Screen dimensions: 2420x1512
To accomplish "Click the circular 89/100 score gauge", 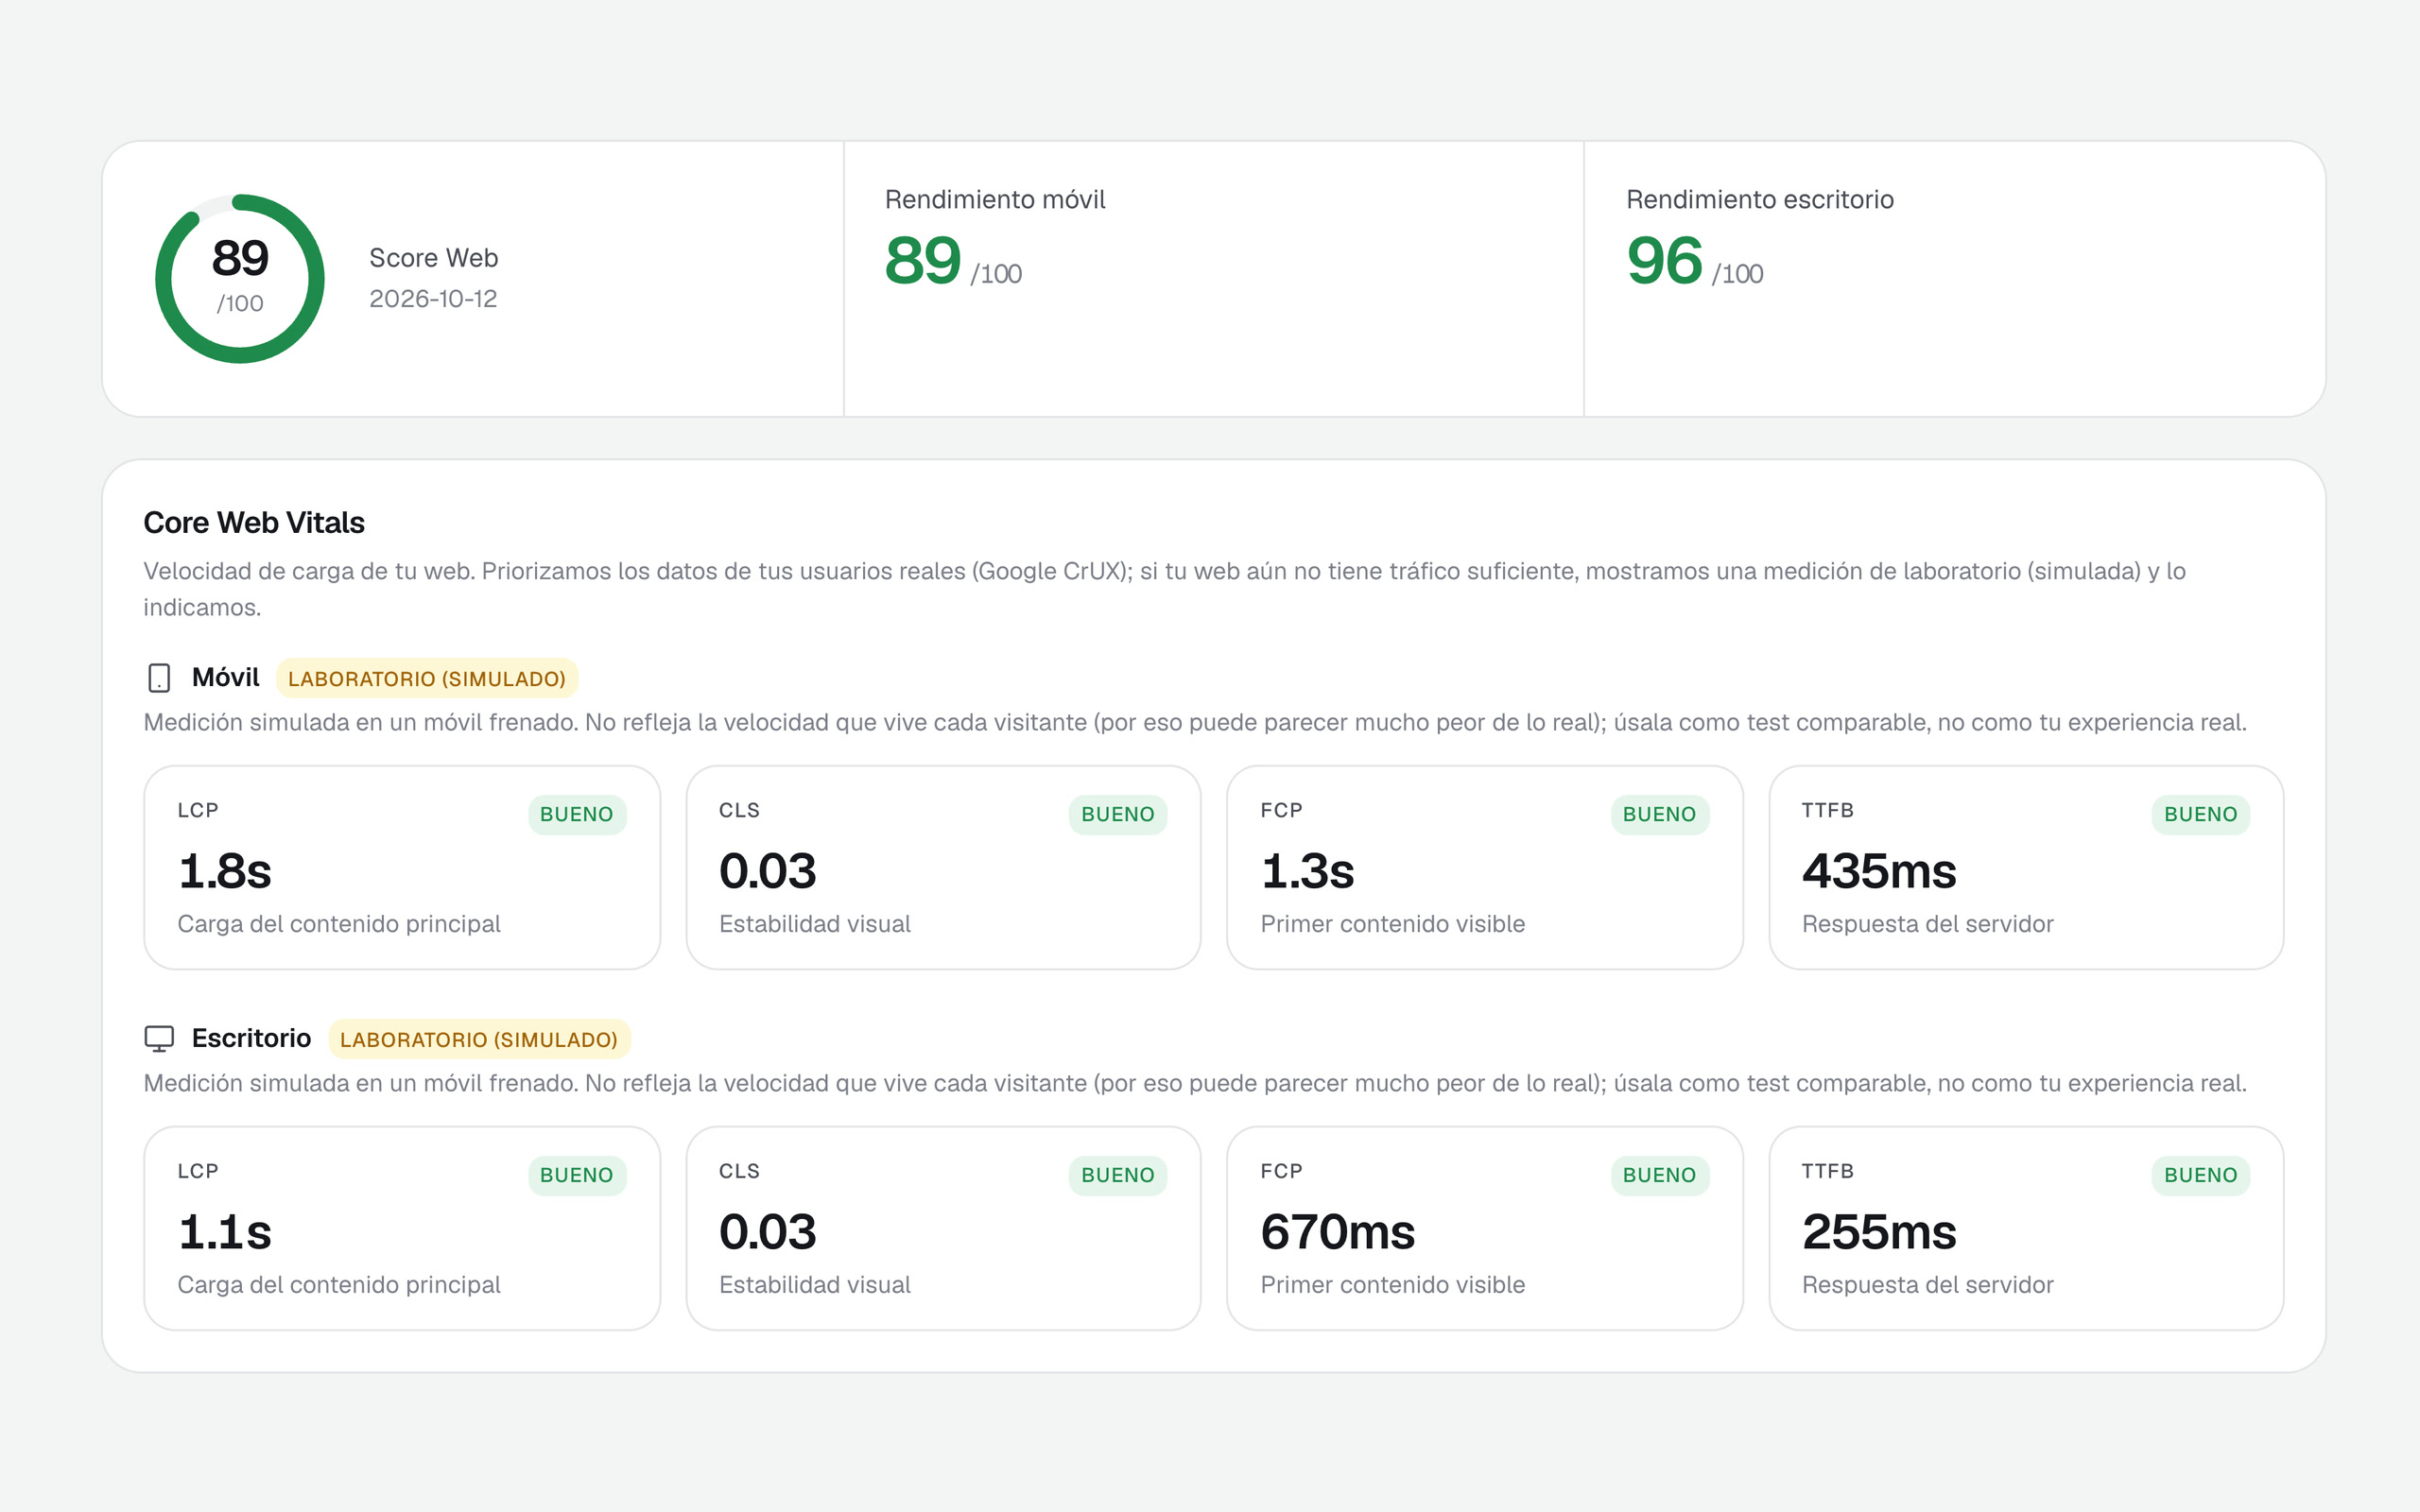I will tap(240, 278).
